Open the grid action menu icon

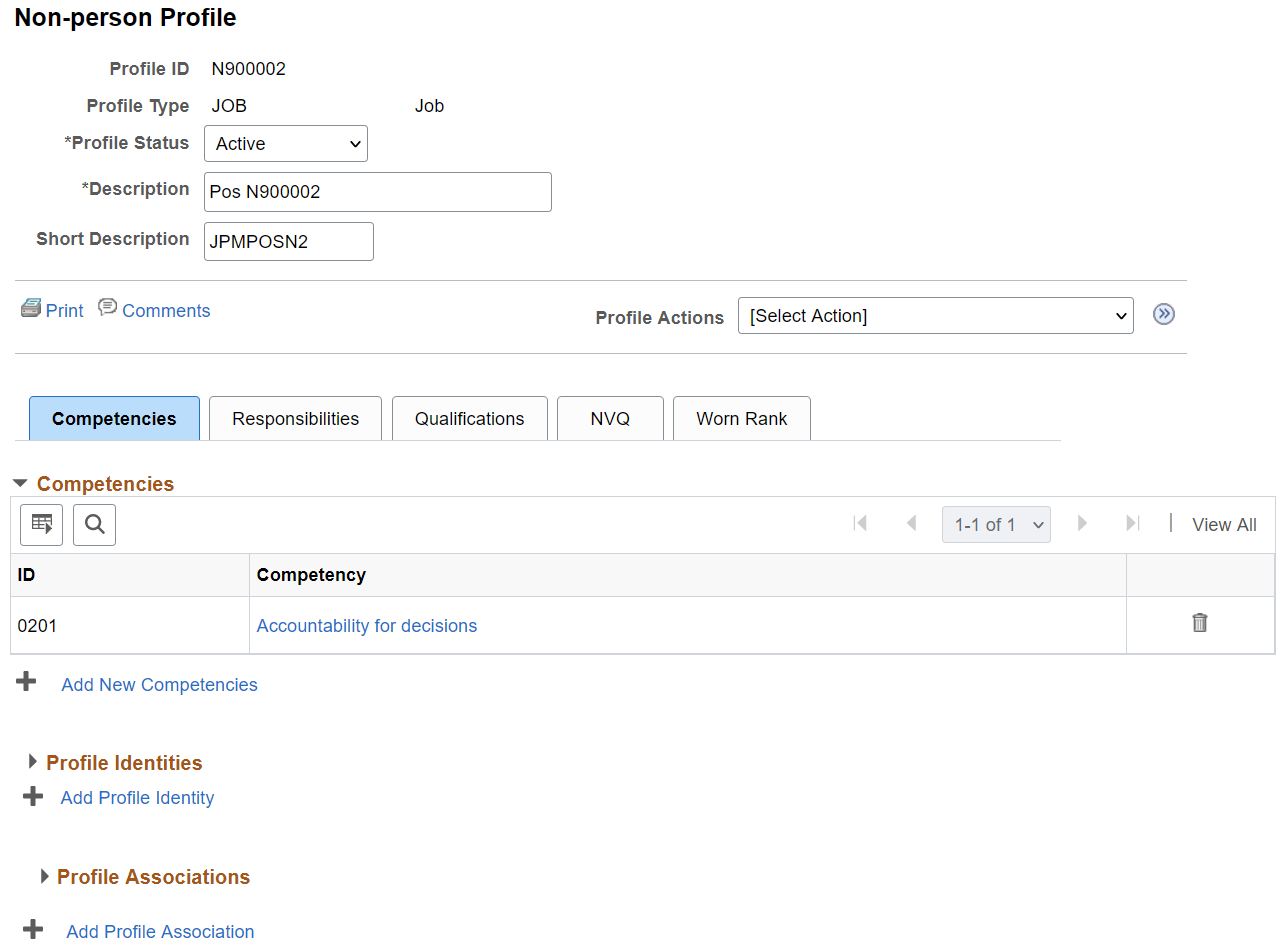[42, 524]
